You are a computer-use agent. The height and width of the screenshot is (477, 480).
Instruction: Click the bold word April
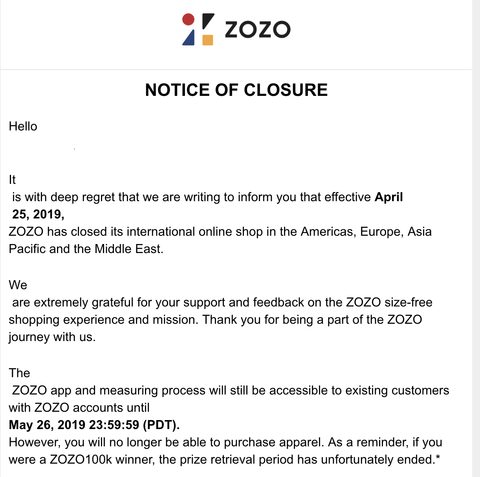(x=389, y=197)
